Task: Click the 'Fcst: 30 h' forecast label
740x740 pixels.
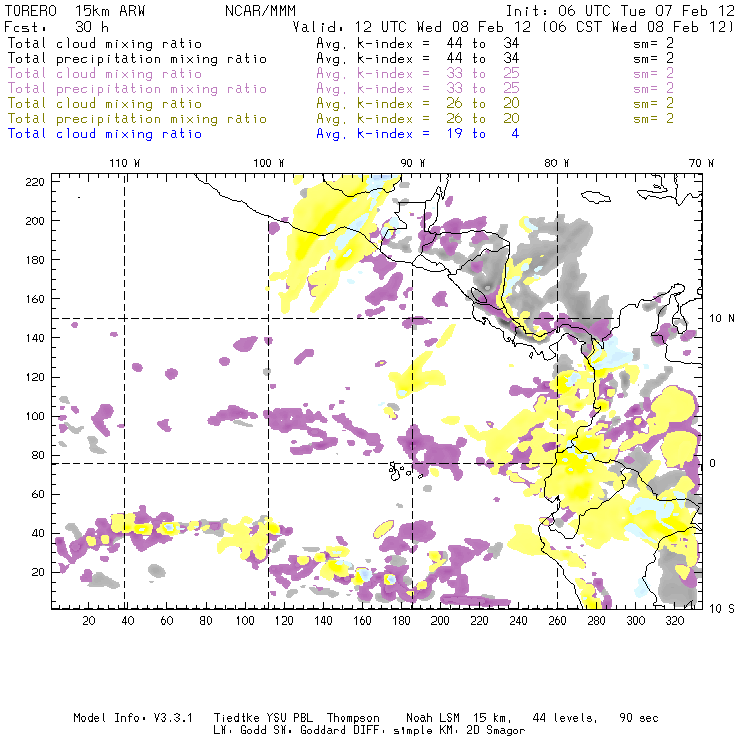Action: tap(56, 27)
